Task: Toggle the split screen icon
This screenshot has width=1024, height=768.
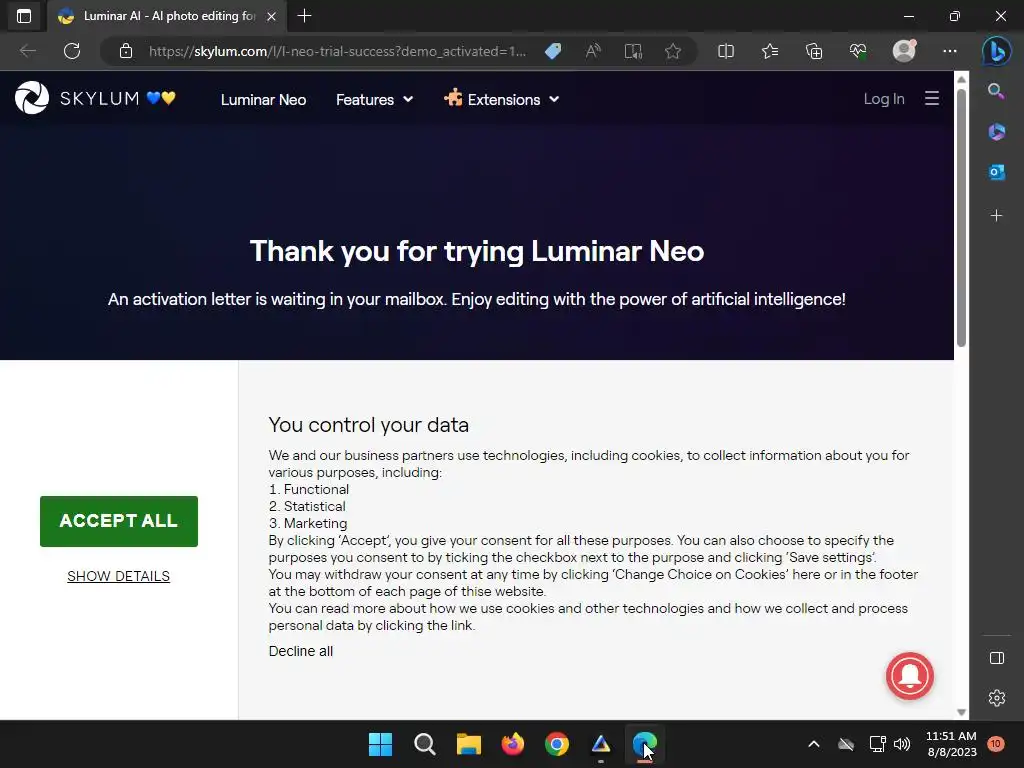Action: 726,51
